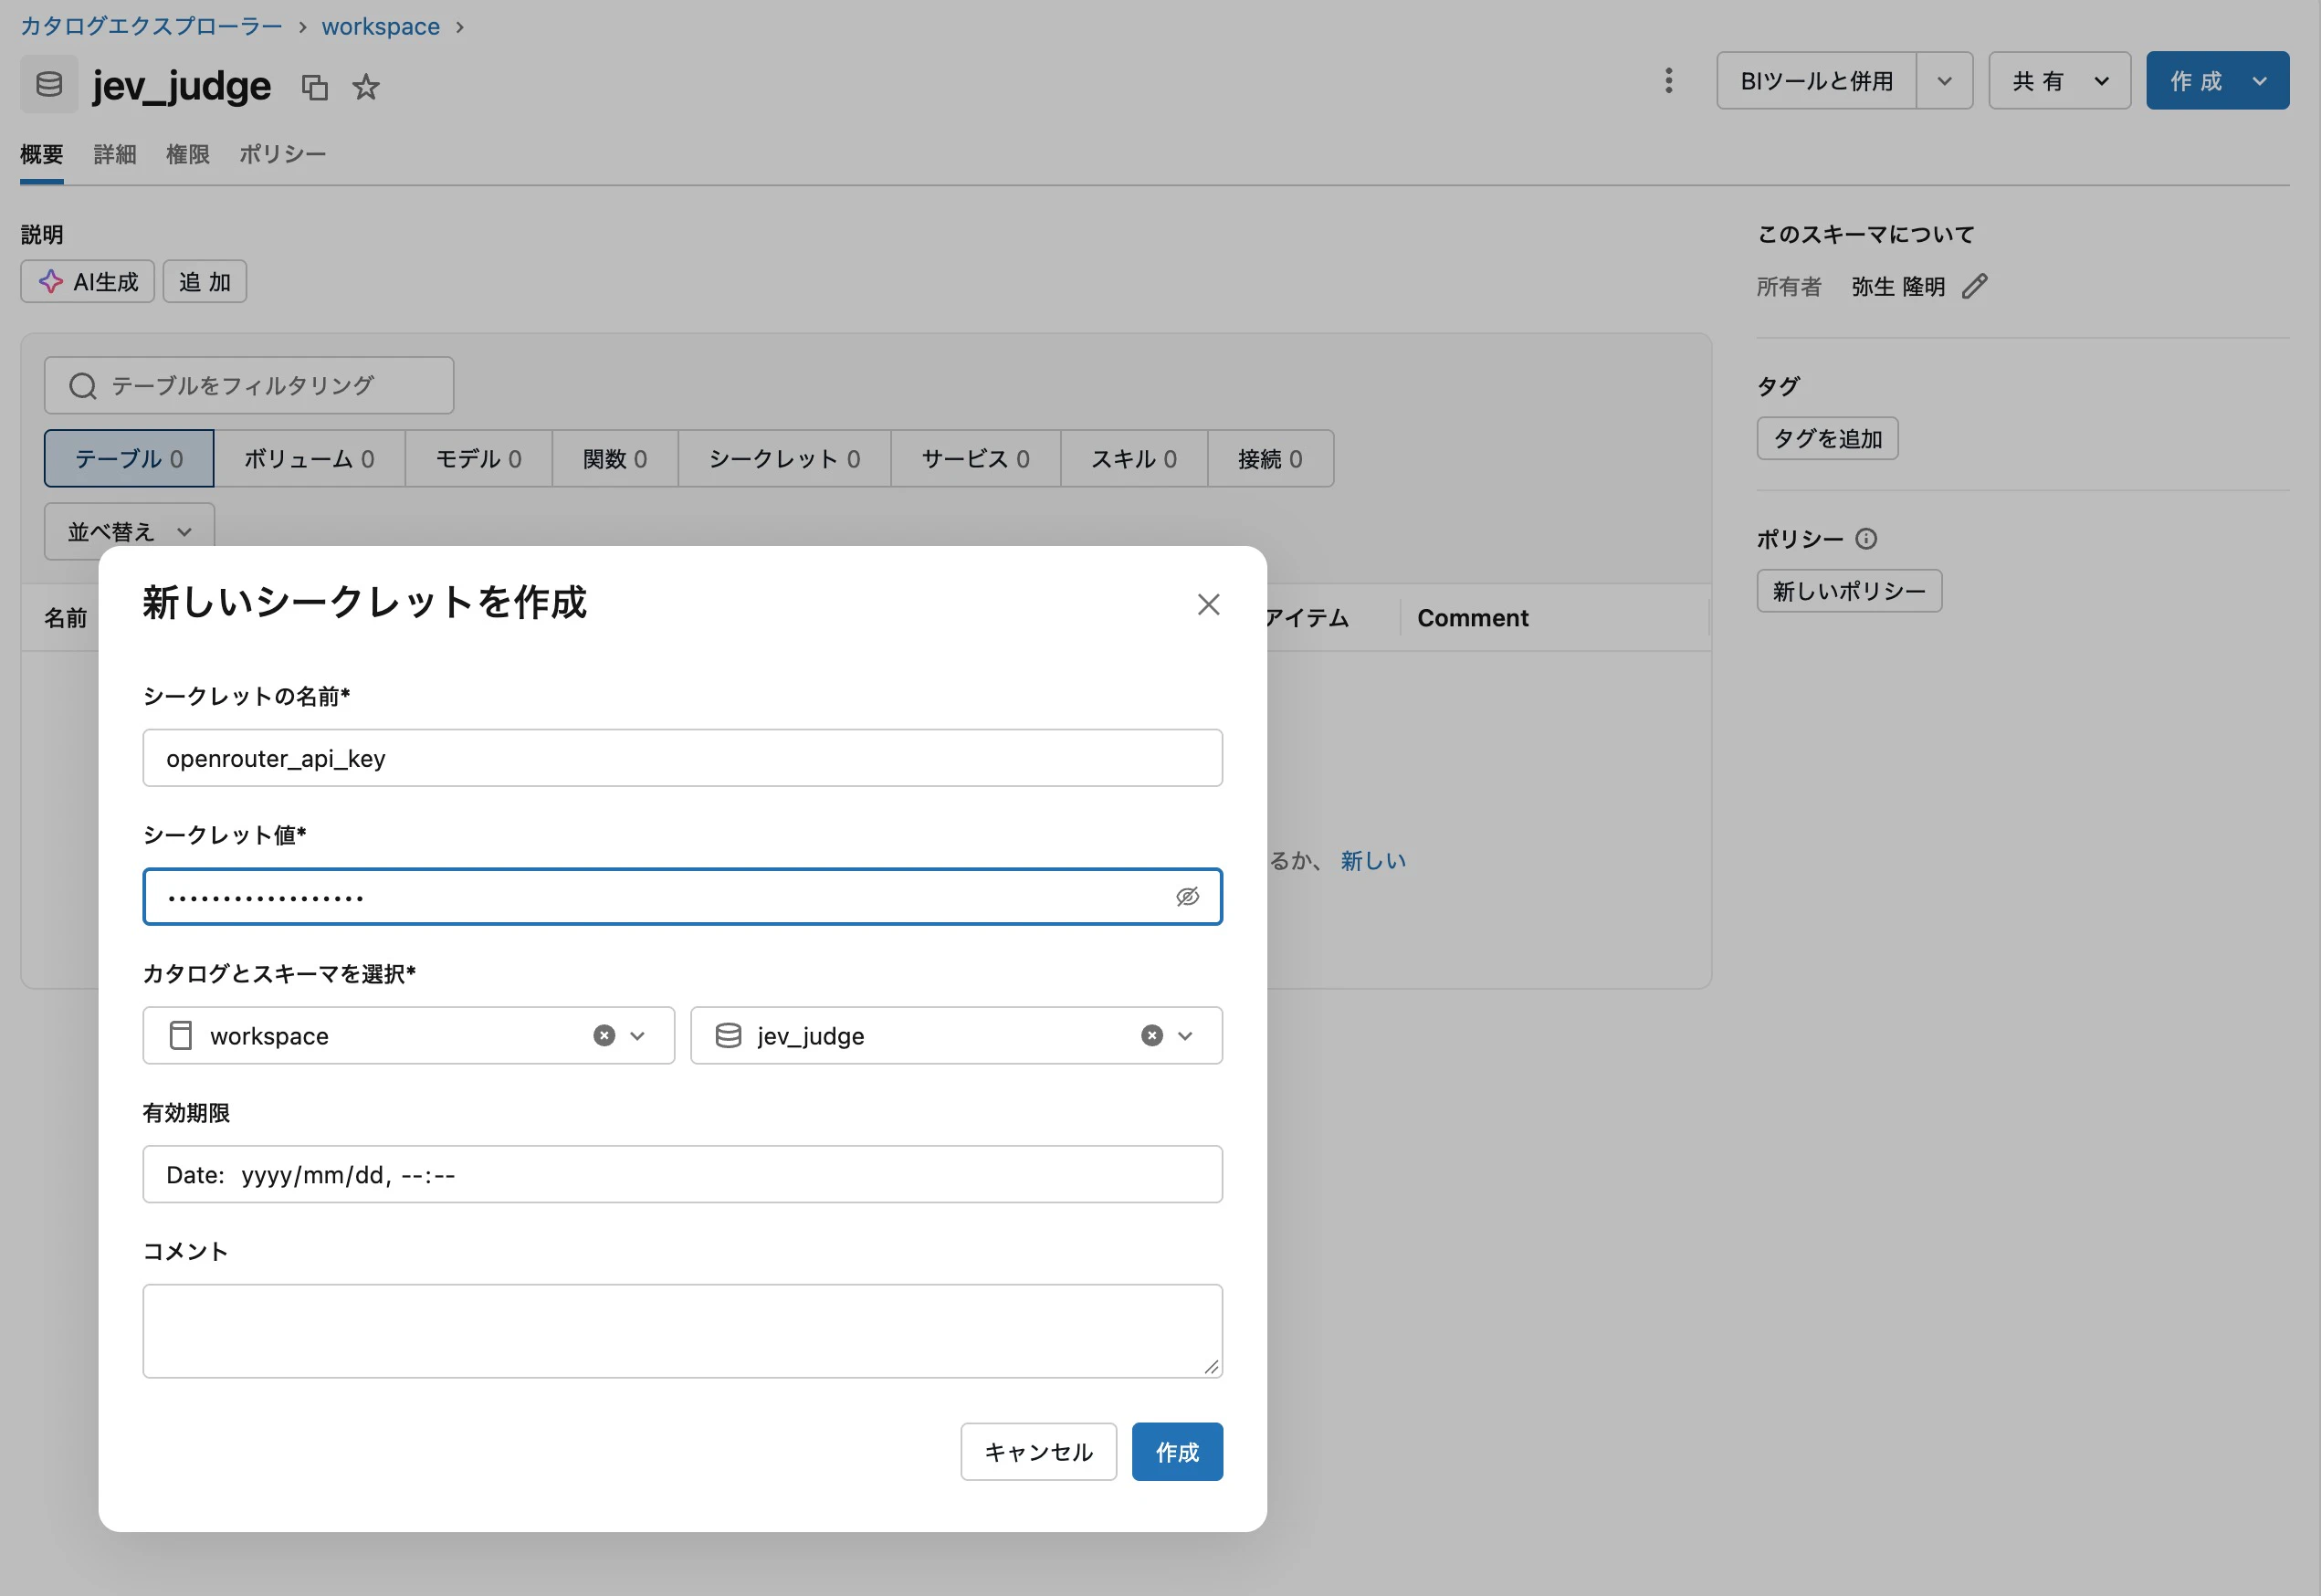This screenshot has height=1596, width=2321.
Task: Star jev_judge as a favorite
Action: pyautogui.click(x=366, y=87)
